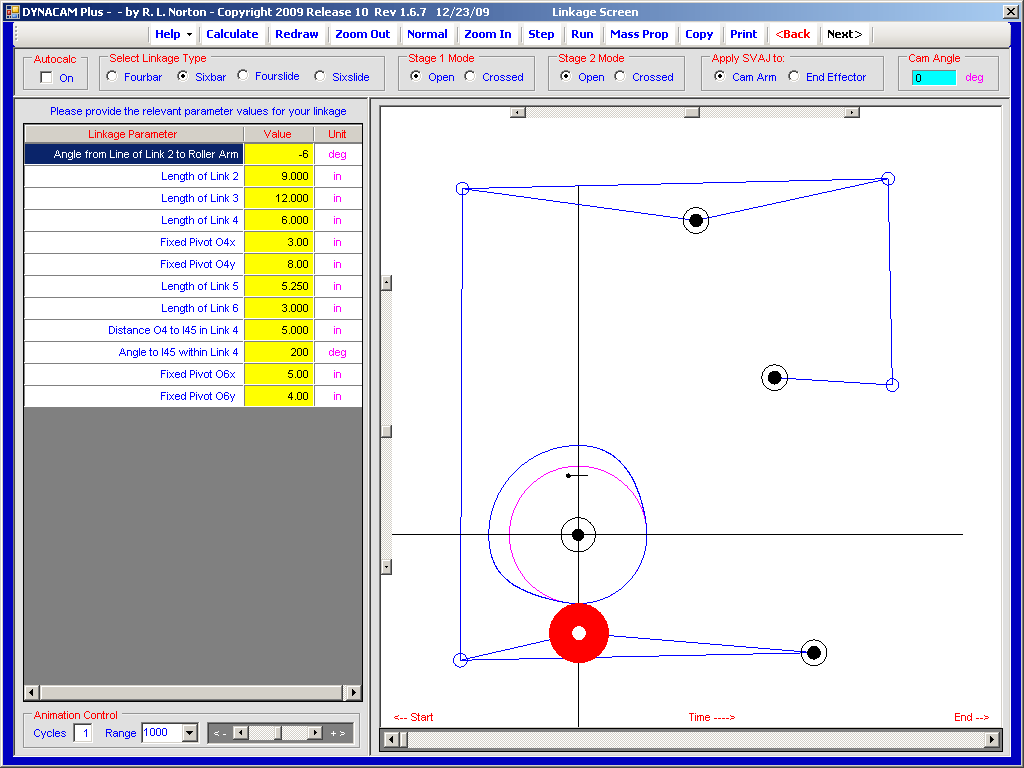Click the plot's vertical scrollbar thumb

click(x=387, y=431)
